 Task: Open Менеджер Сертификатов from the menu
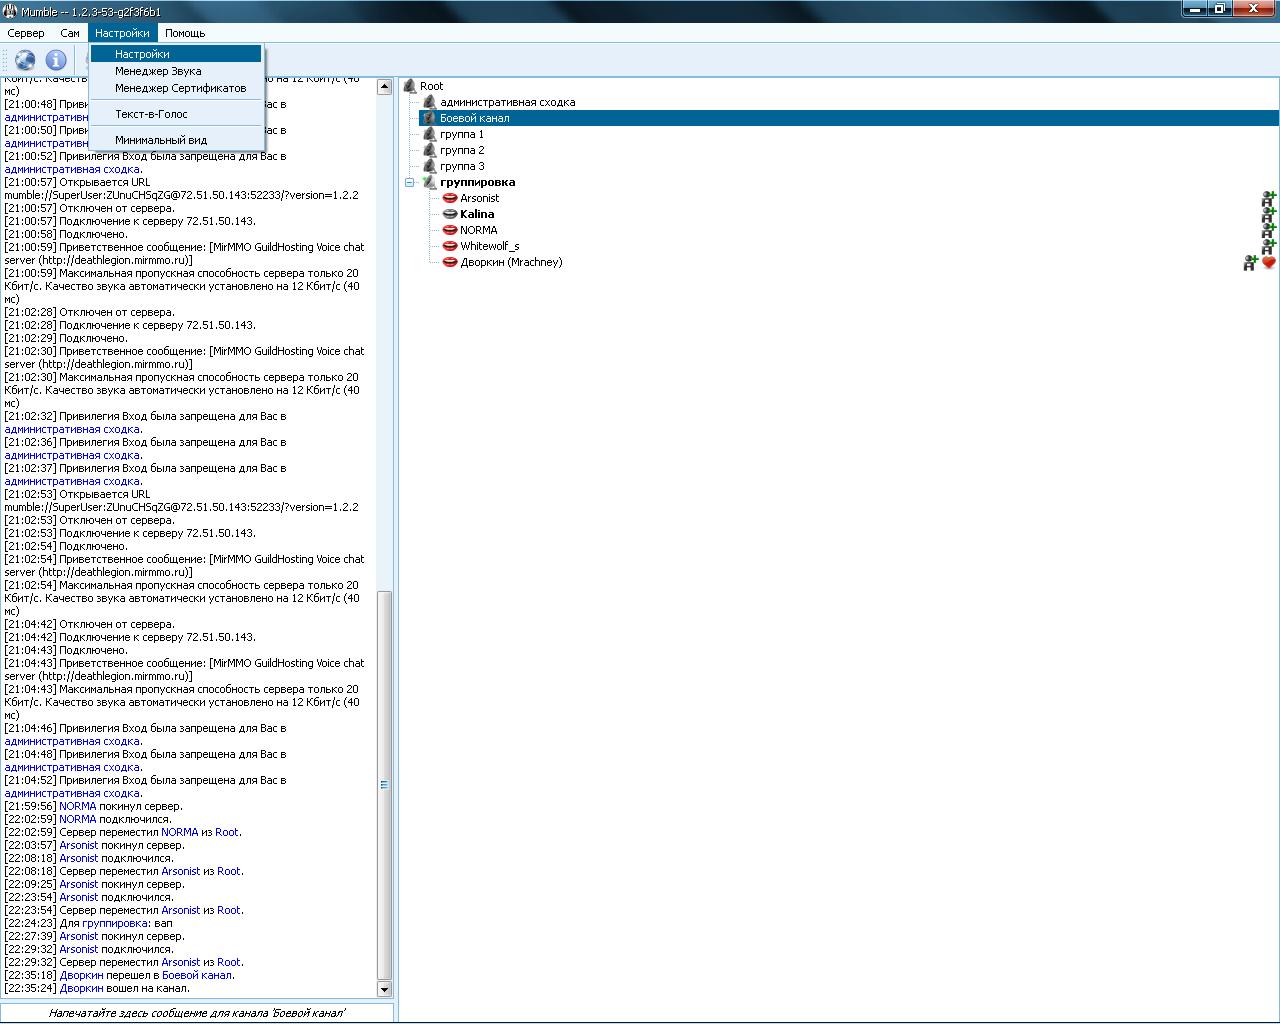(180, 88)
